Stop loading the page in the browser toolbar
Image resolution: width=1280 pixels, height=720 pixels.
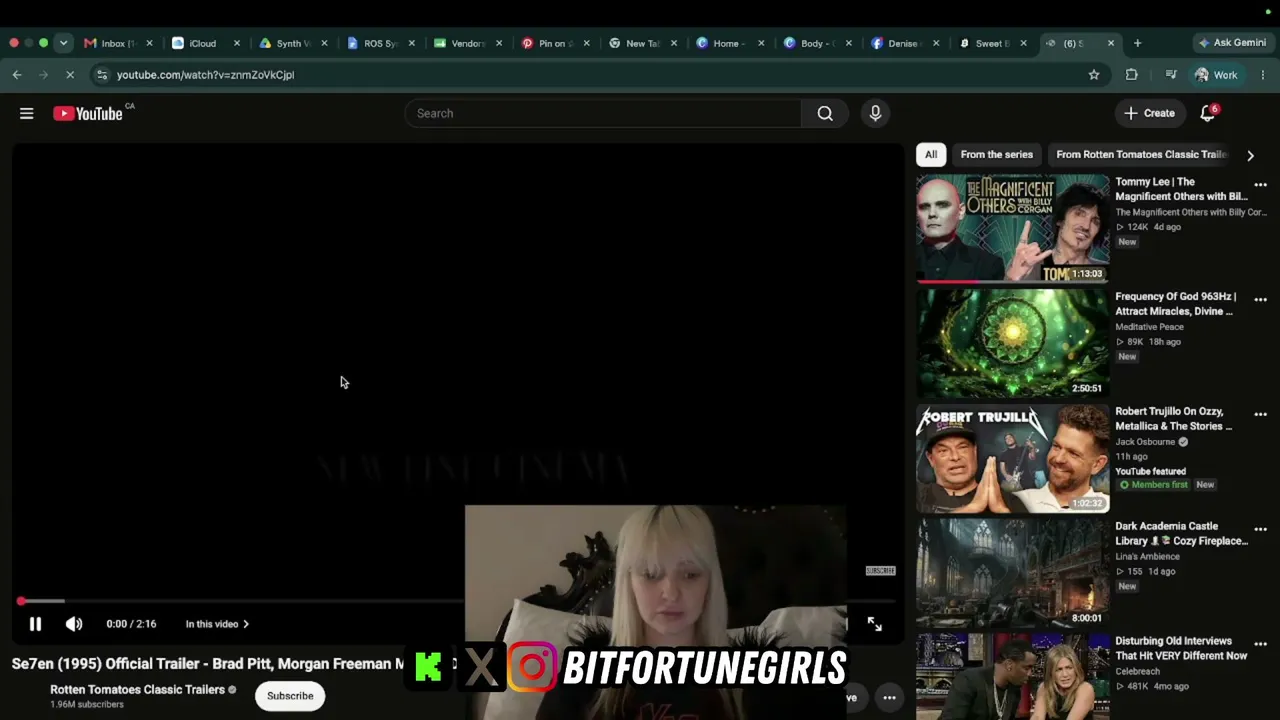pos(69,75)
